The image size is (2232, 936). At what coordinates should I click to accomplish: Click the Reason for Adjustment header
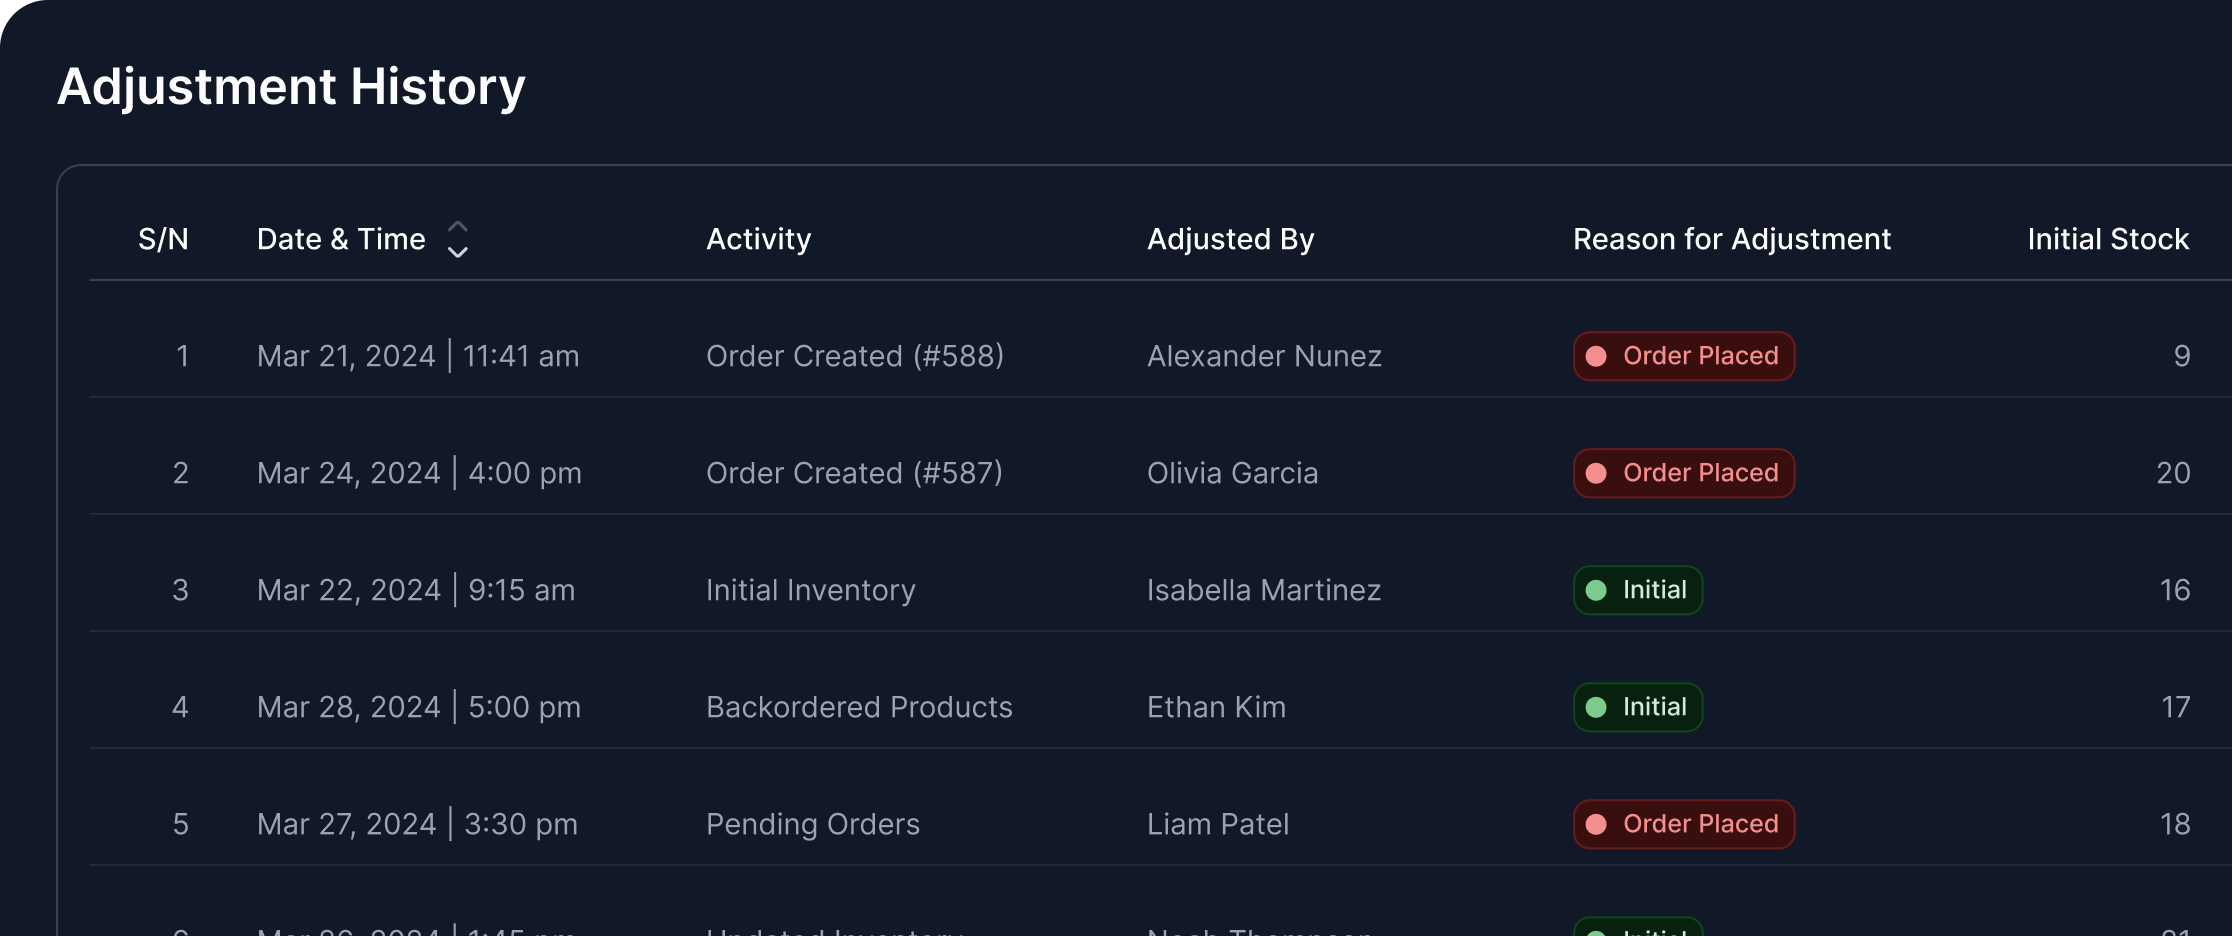click(x=1731, y=240)
